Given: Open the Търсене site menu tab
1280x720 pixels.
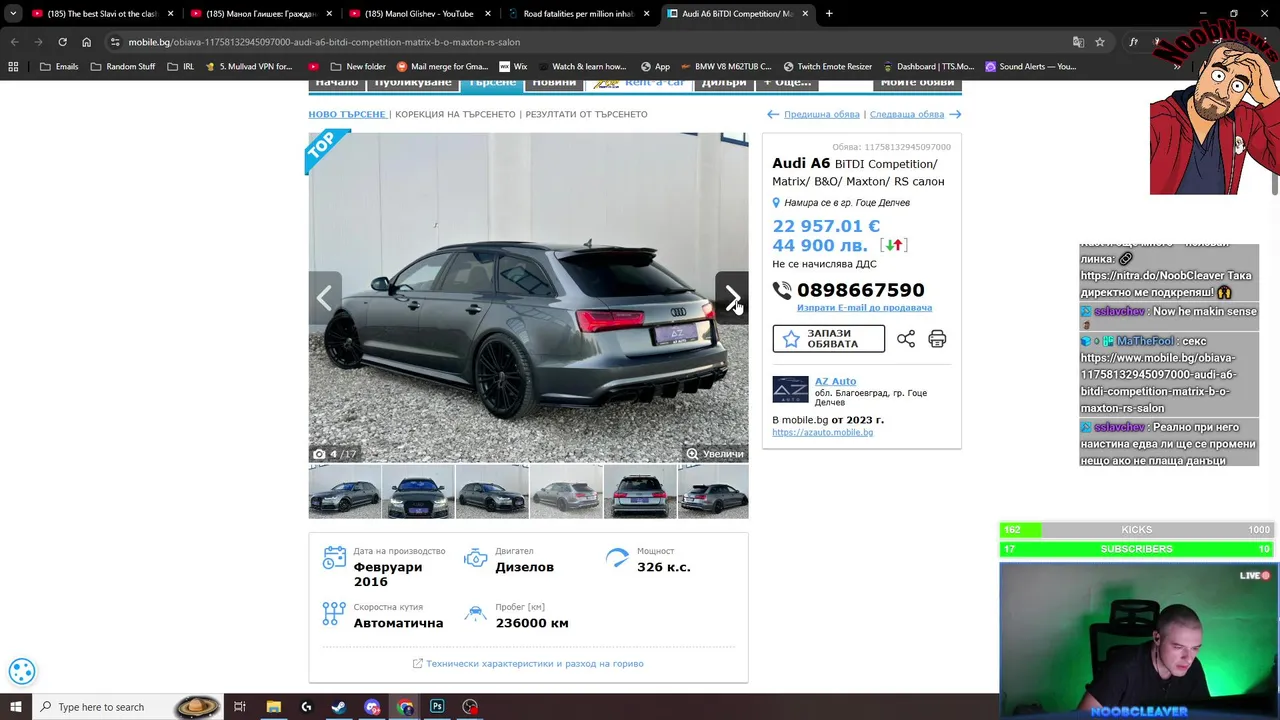Looking at the screenshot, I should tap(493, 84).
